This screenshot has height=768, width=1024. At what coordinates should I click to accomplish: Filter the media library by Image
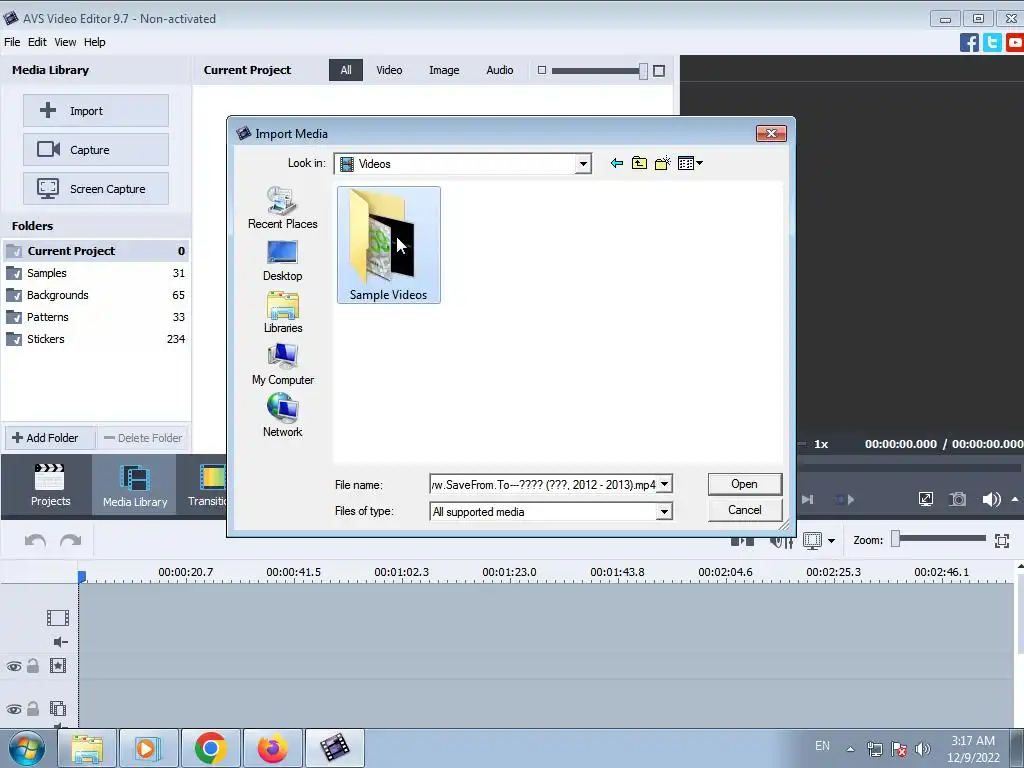coord(444,70)
